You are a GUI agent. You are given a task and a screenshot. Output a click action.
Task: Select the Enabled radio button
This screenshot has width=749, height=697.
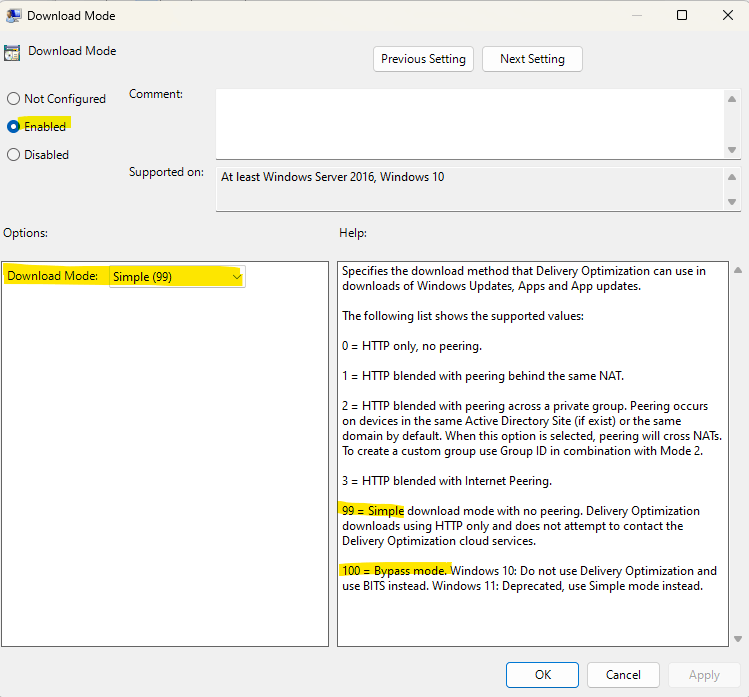click(x=13, y=127)
